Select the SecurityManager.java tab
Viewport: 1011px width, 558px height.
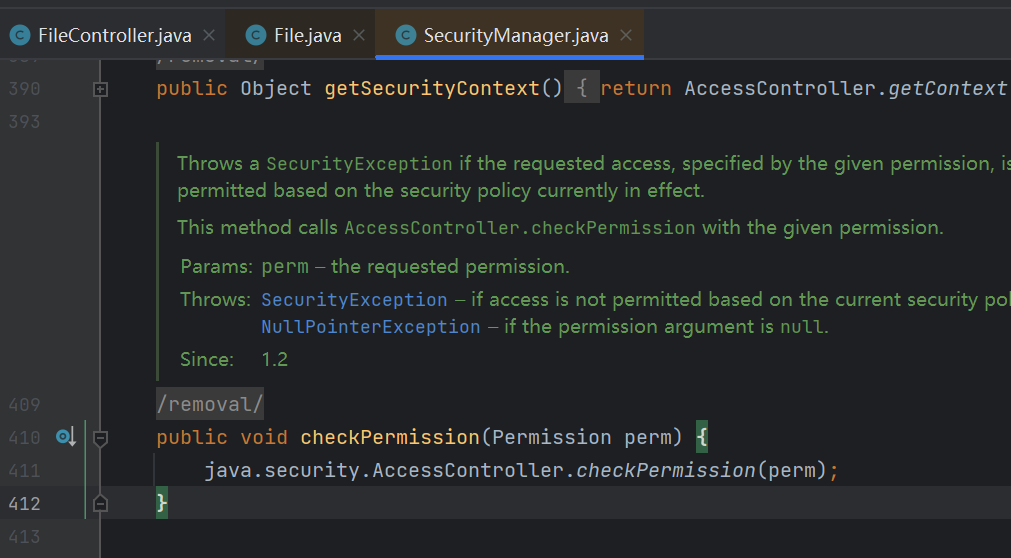point(516,35)
